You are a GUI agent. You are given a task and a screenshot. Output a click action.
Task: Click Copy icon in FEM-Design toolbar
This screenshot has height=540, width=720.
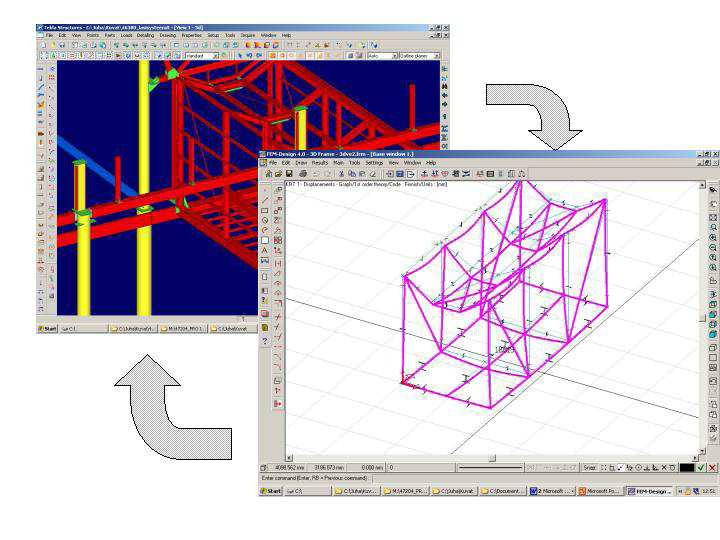[352, 174]
